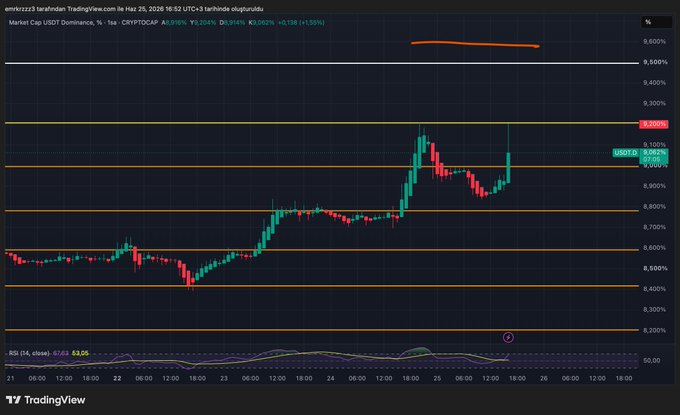Click the D8,914% low value
Viewport: 680px width, 415px height.
232,23
